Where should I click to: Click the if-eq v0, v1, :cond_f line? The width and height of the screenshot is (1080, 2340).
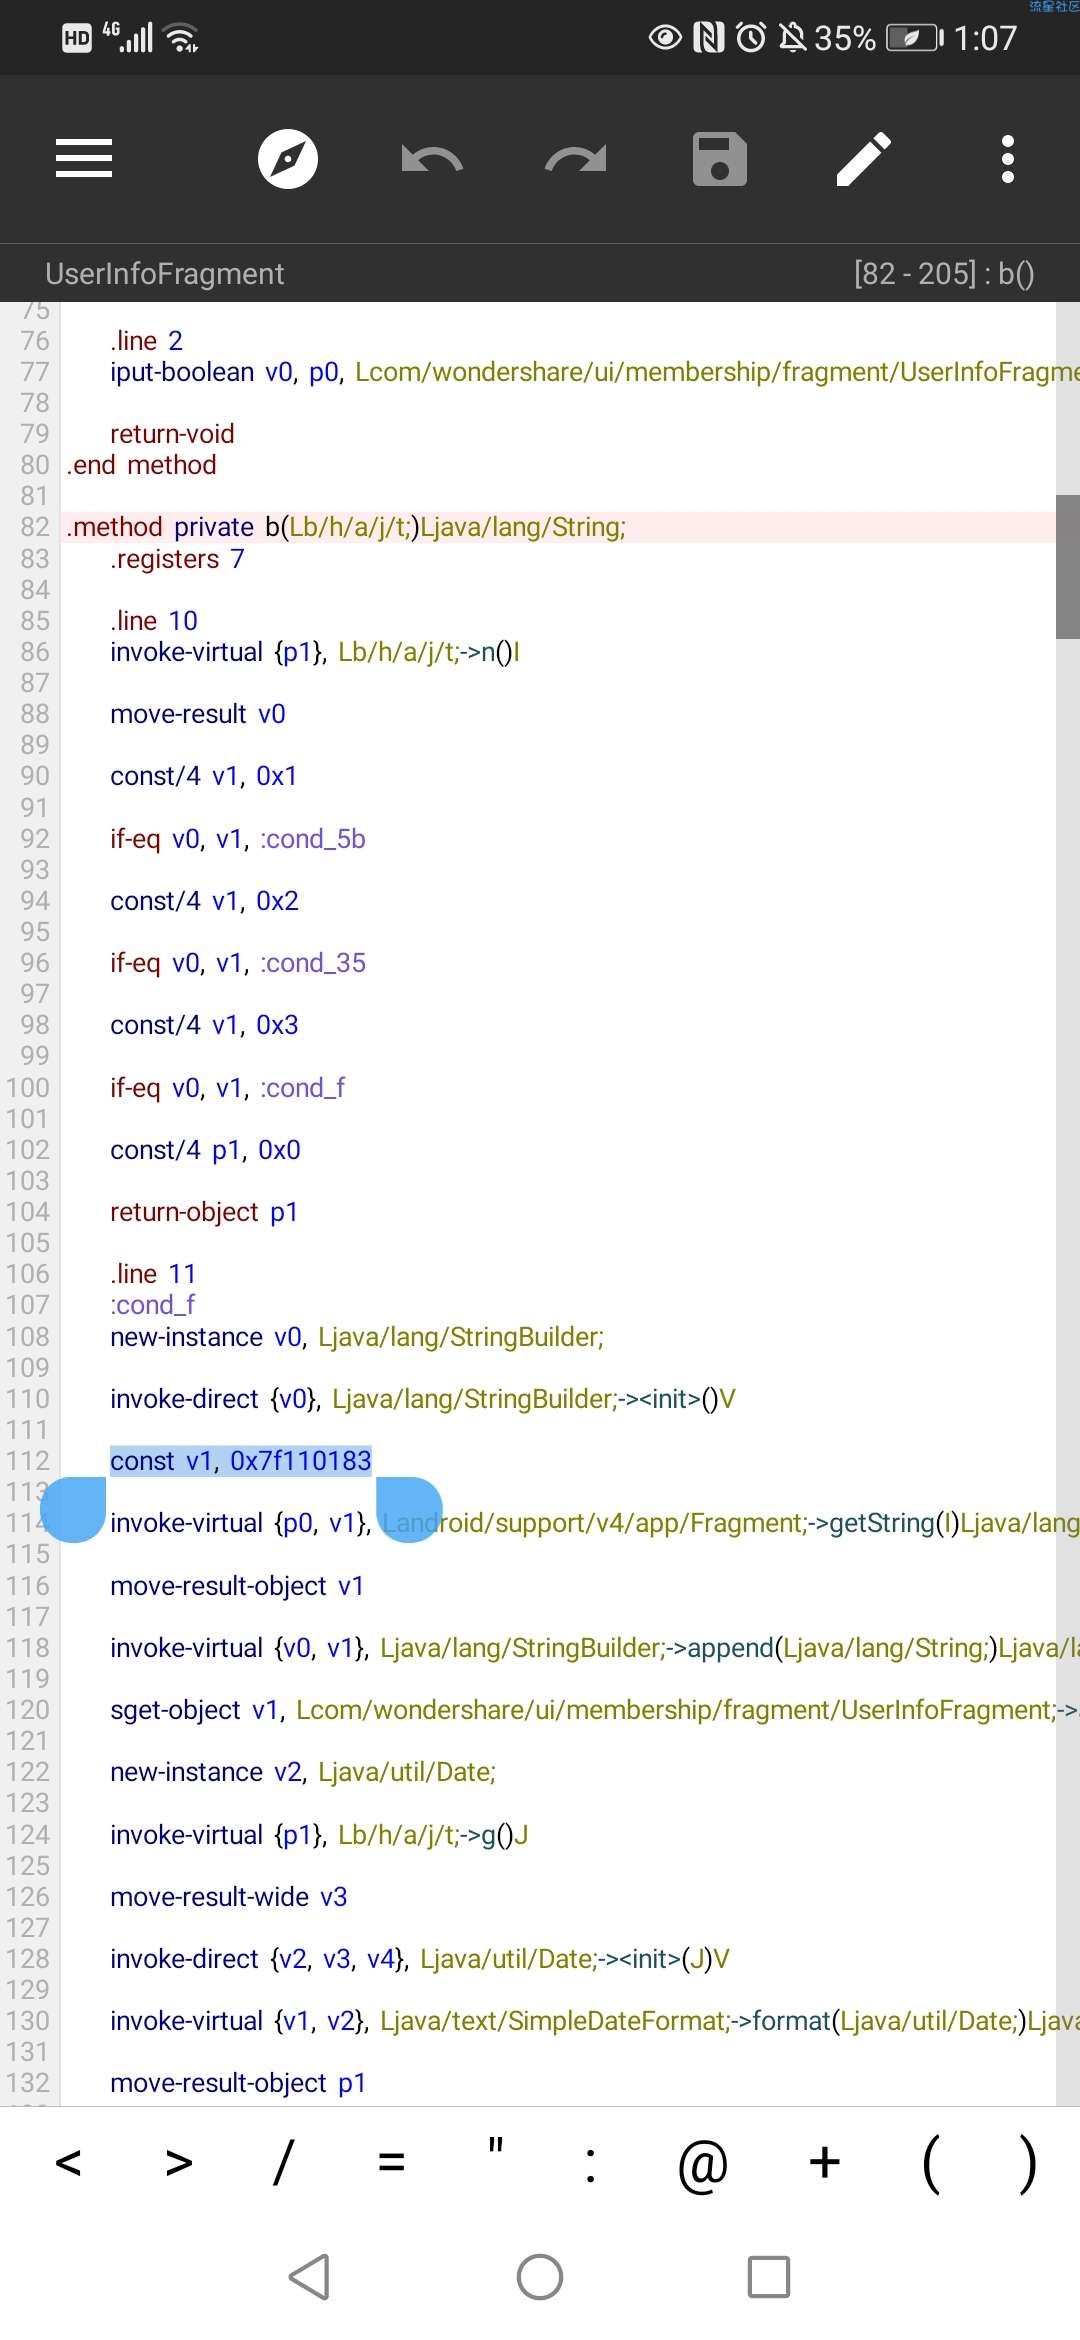tap(227, 1087)
